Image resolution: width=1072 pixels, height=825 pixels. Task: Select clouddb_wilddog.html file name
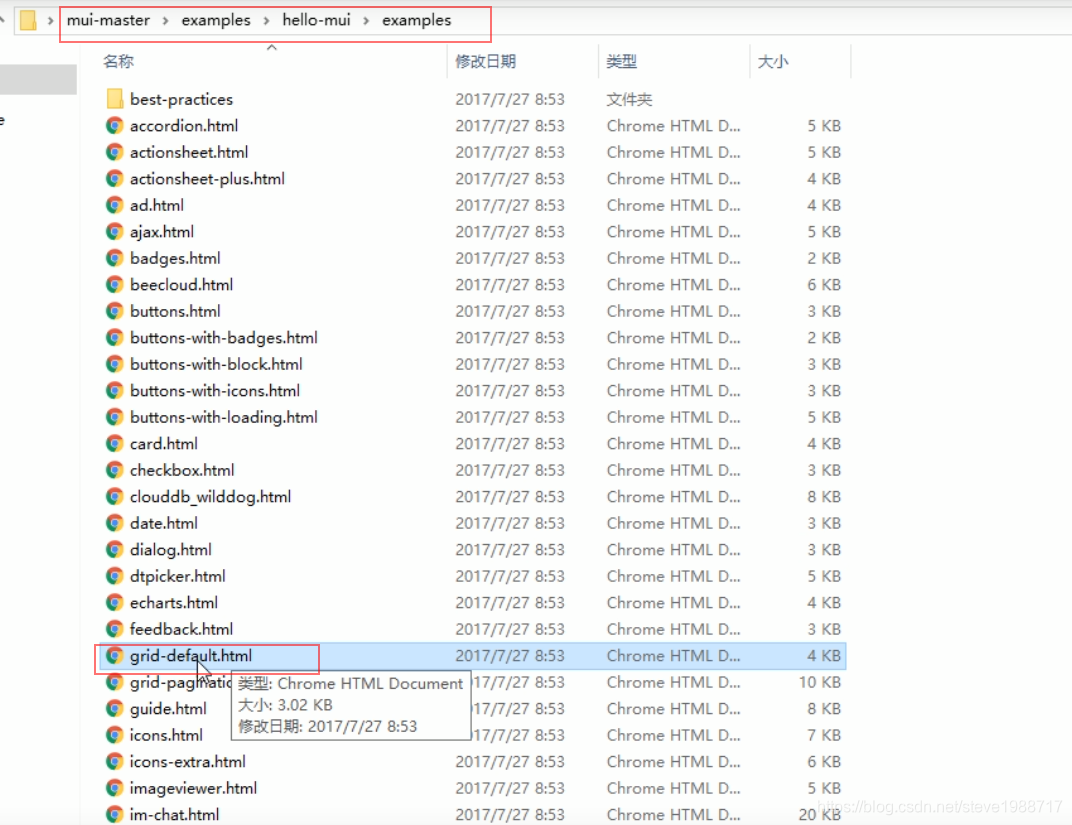211,497
